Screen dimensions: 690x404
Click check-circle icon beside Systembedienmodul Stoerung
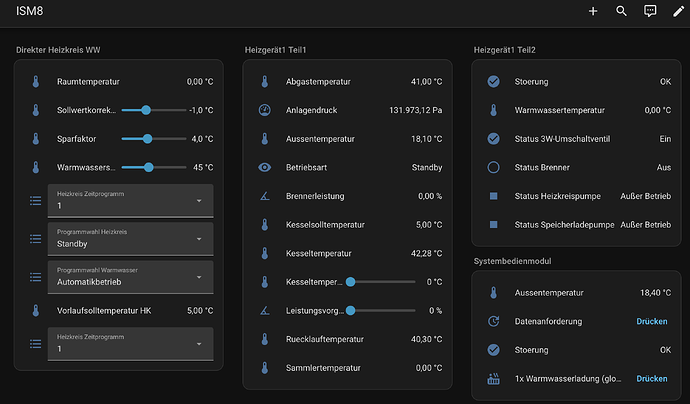click(493, 350)
